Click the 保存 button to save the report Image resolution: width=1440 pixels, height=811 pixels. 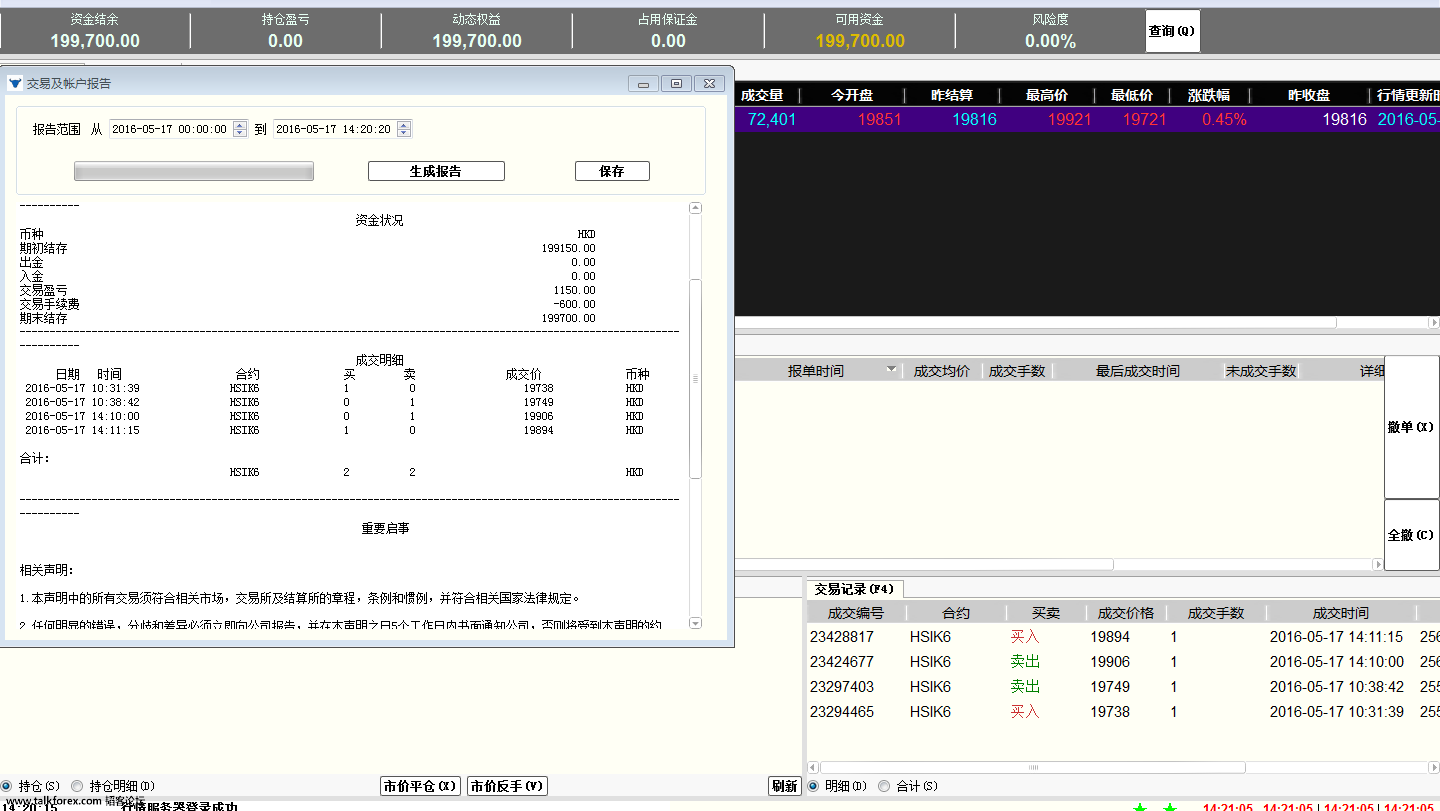[x=612, y=171]
